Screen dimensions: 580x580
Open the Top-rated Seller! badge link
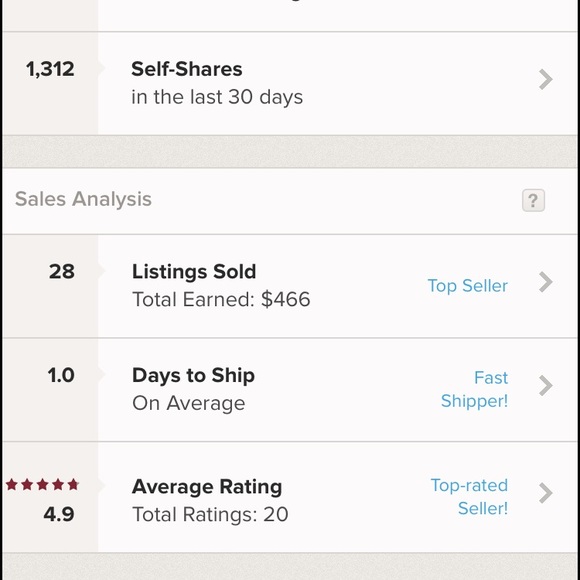(x=469, y=496)
